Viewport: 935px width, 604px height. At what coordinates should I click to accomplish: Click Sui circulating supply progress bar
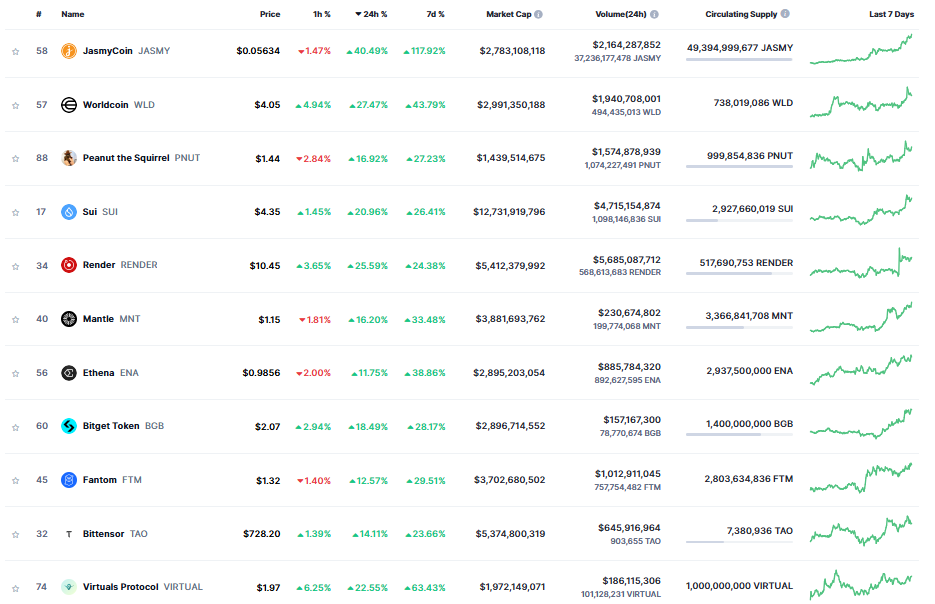point(739,220)
